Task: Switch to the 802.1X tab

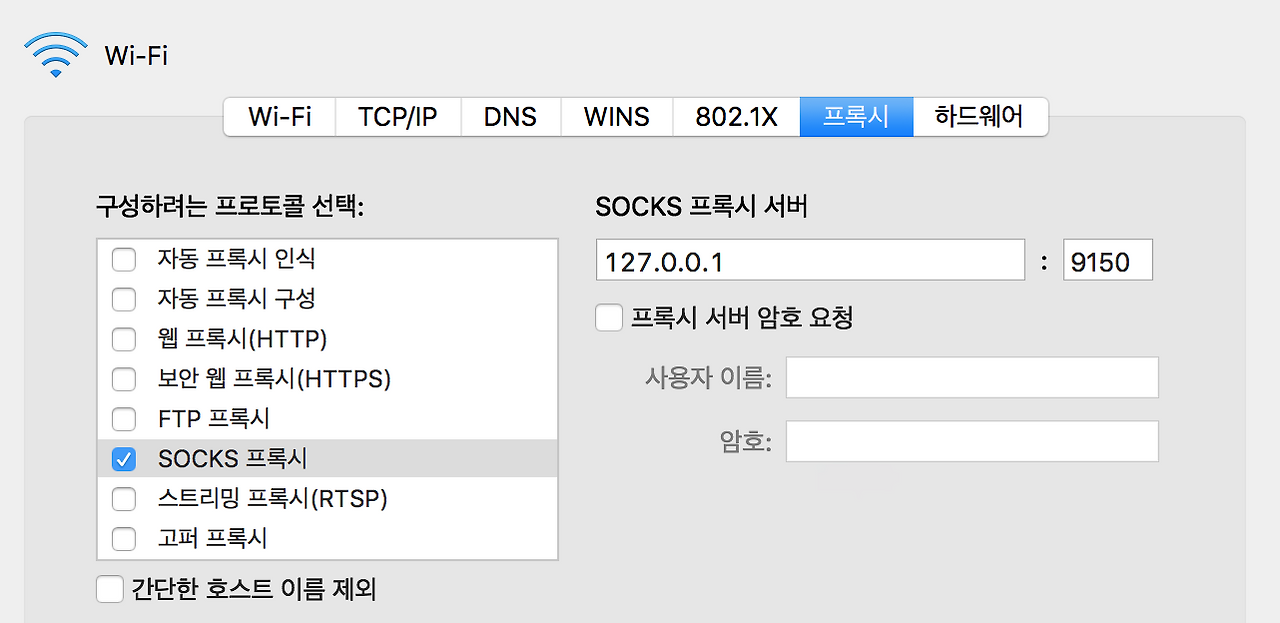Action: pyautogui.click(x=736, y=117)
